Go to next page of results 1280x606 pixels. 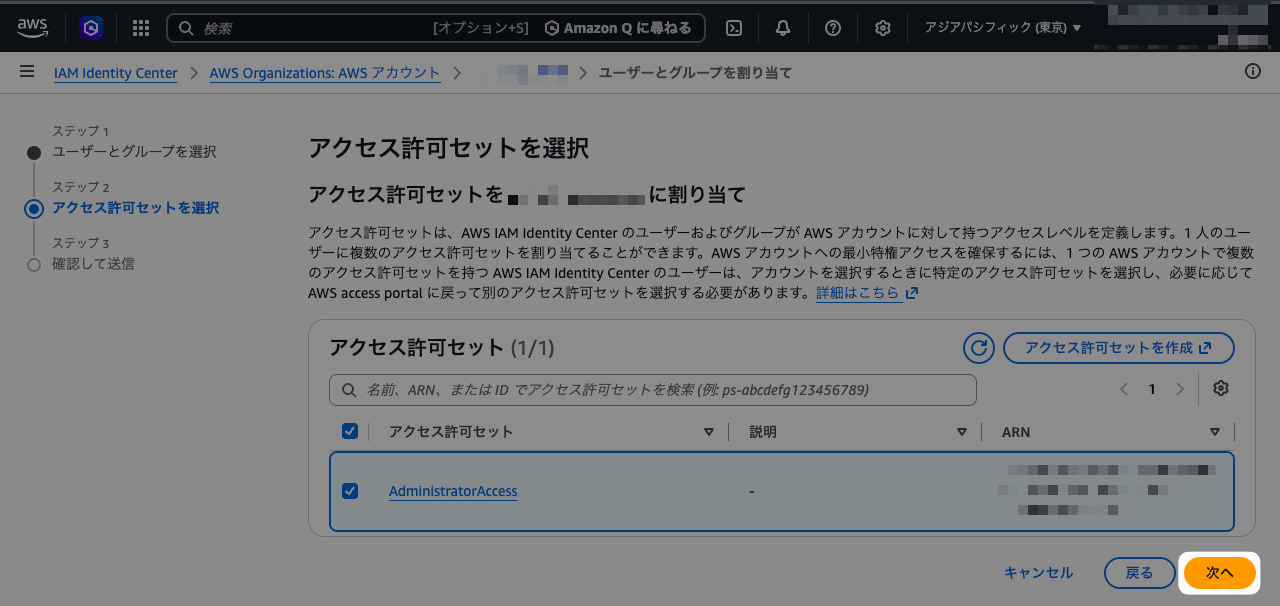click(x=1180, y=389)
